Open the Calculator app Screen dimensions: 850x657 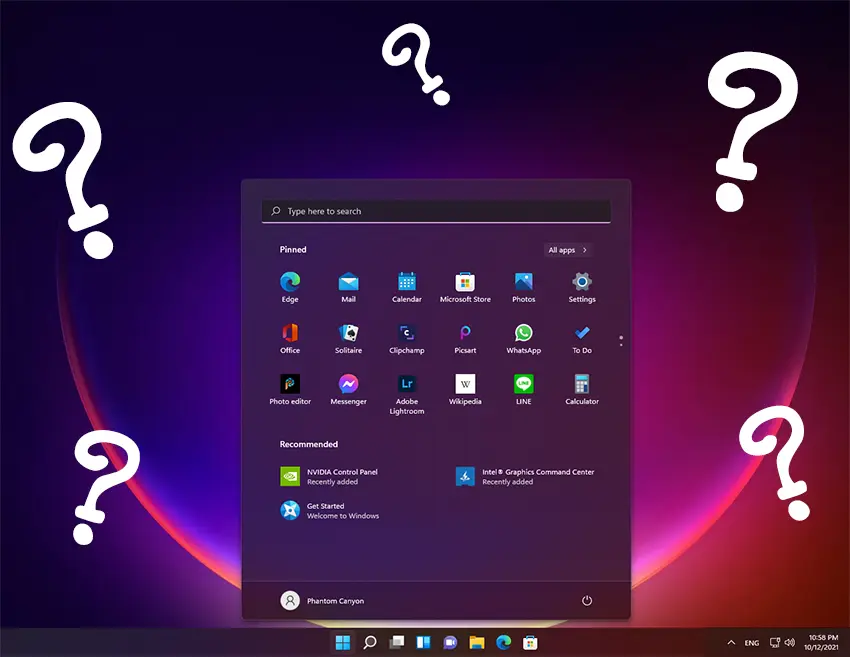(582, 384)
